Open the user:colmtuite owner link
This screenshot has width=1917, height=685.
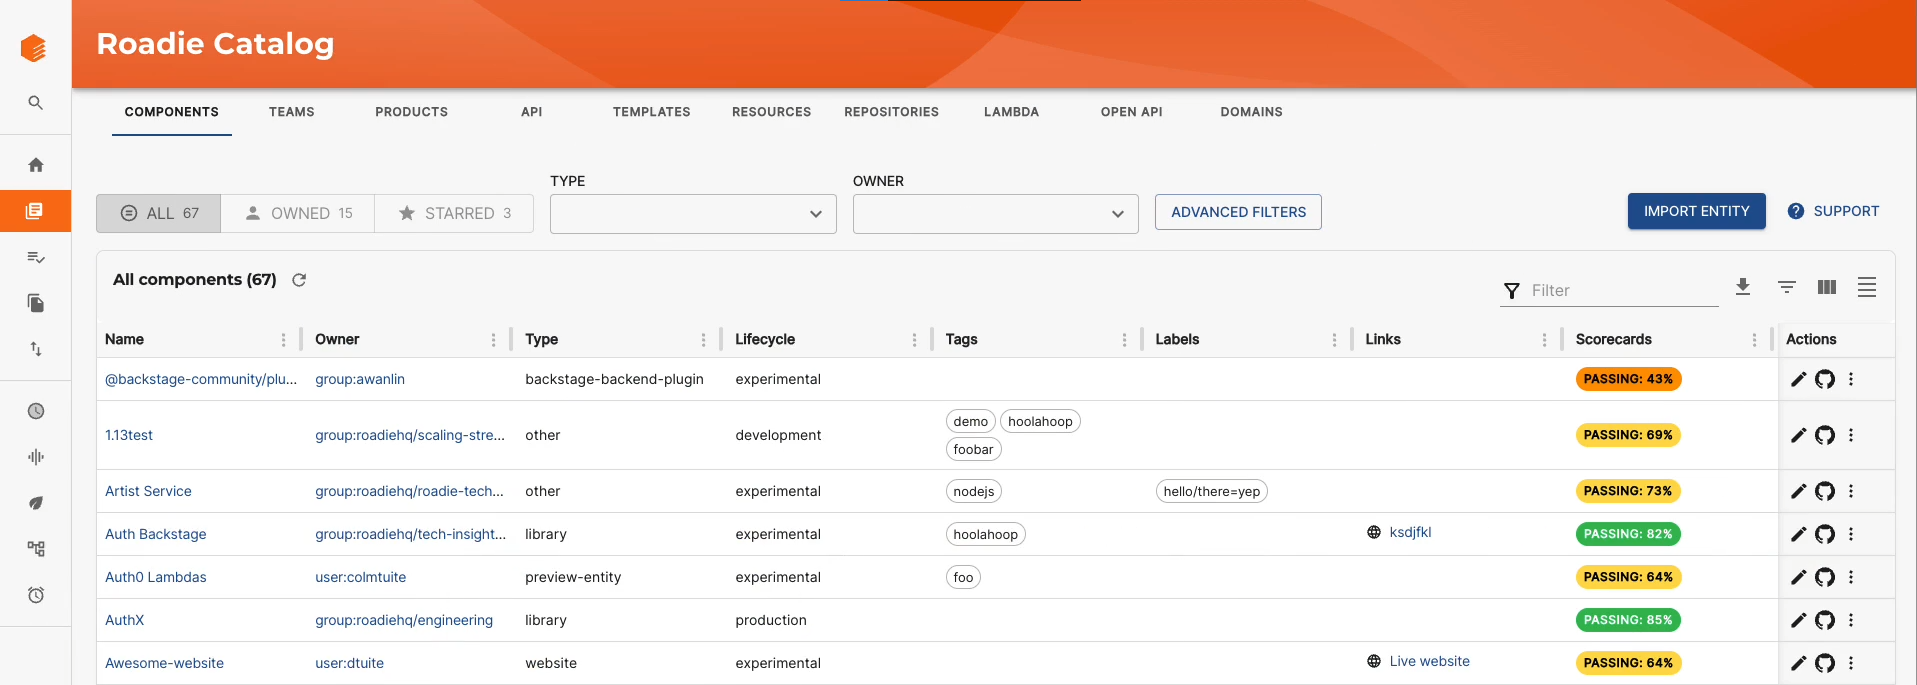tap(361, 577)
